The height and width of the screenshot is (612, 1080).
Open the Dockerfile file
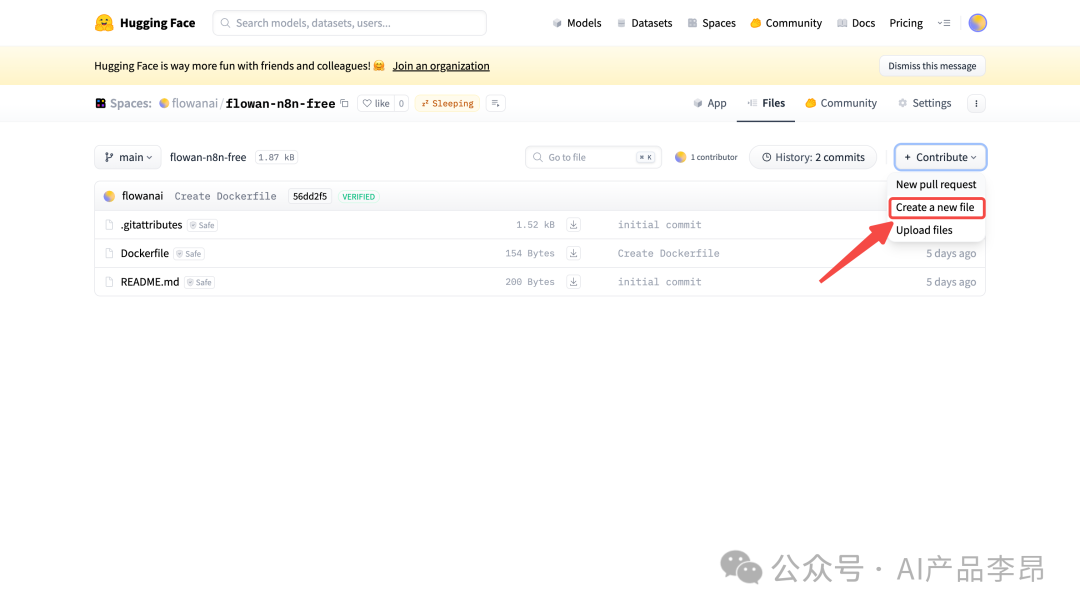tap(145, 253)
